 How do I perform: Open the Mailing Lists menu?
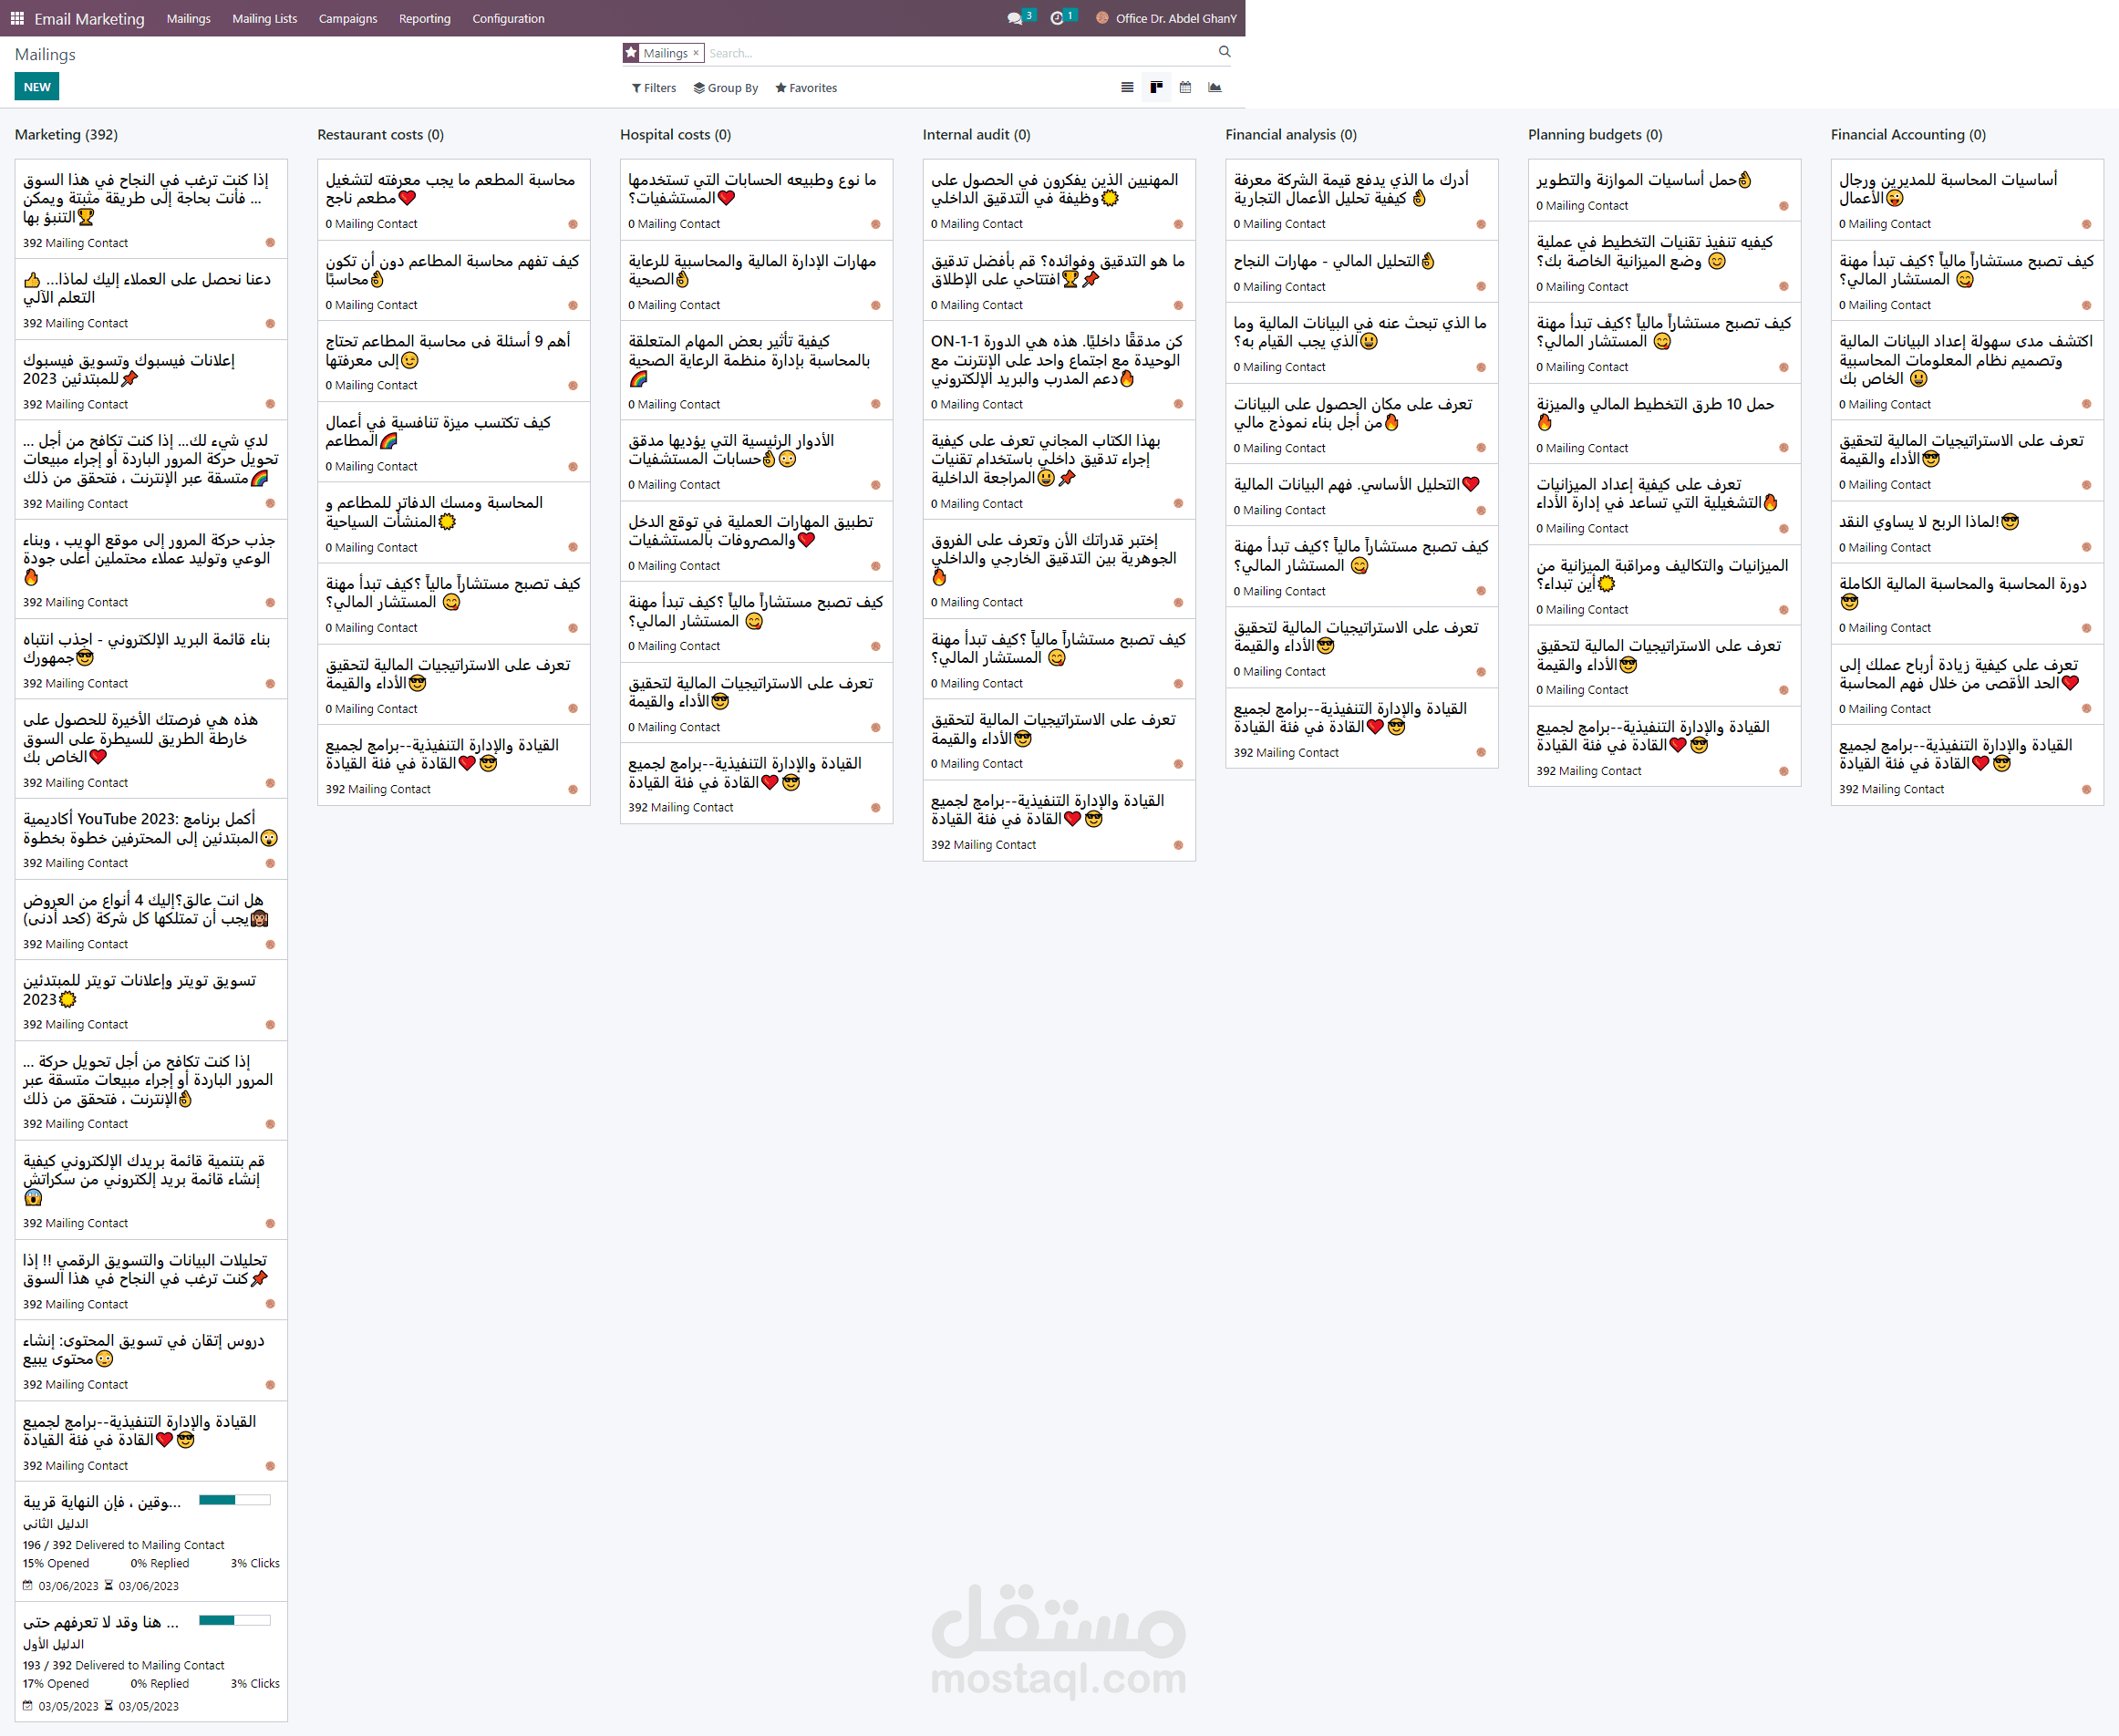pos(264,18)
